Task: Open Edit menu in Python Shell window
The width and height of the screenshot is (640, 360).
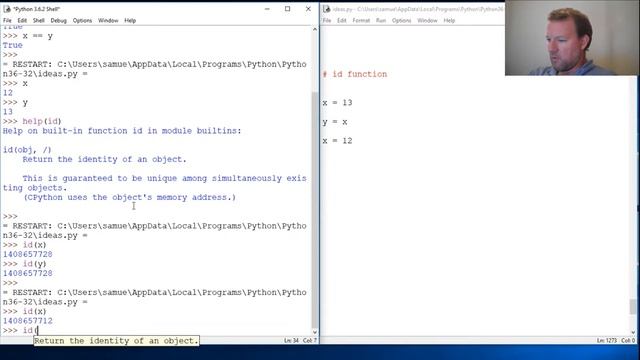Action: [22, 20]
